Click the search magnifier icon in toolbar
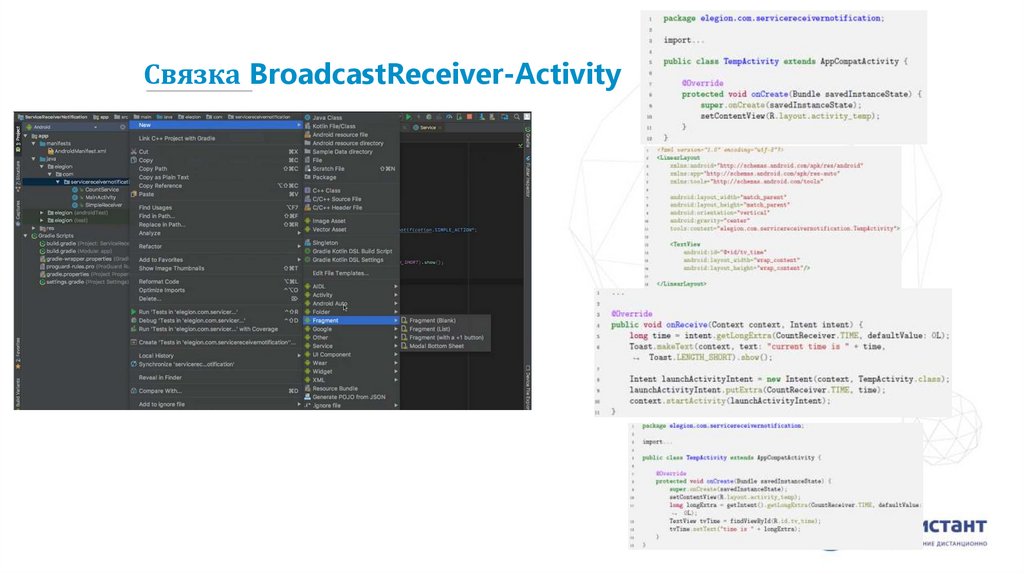Viewport: 1024px width, 574px height. tap(516, 117)
